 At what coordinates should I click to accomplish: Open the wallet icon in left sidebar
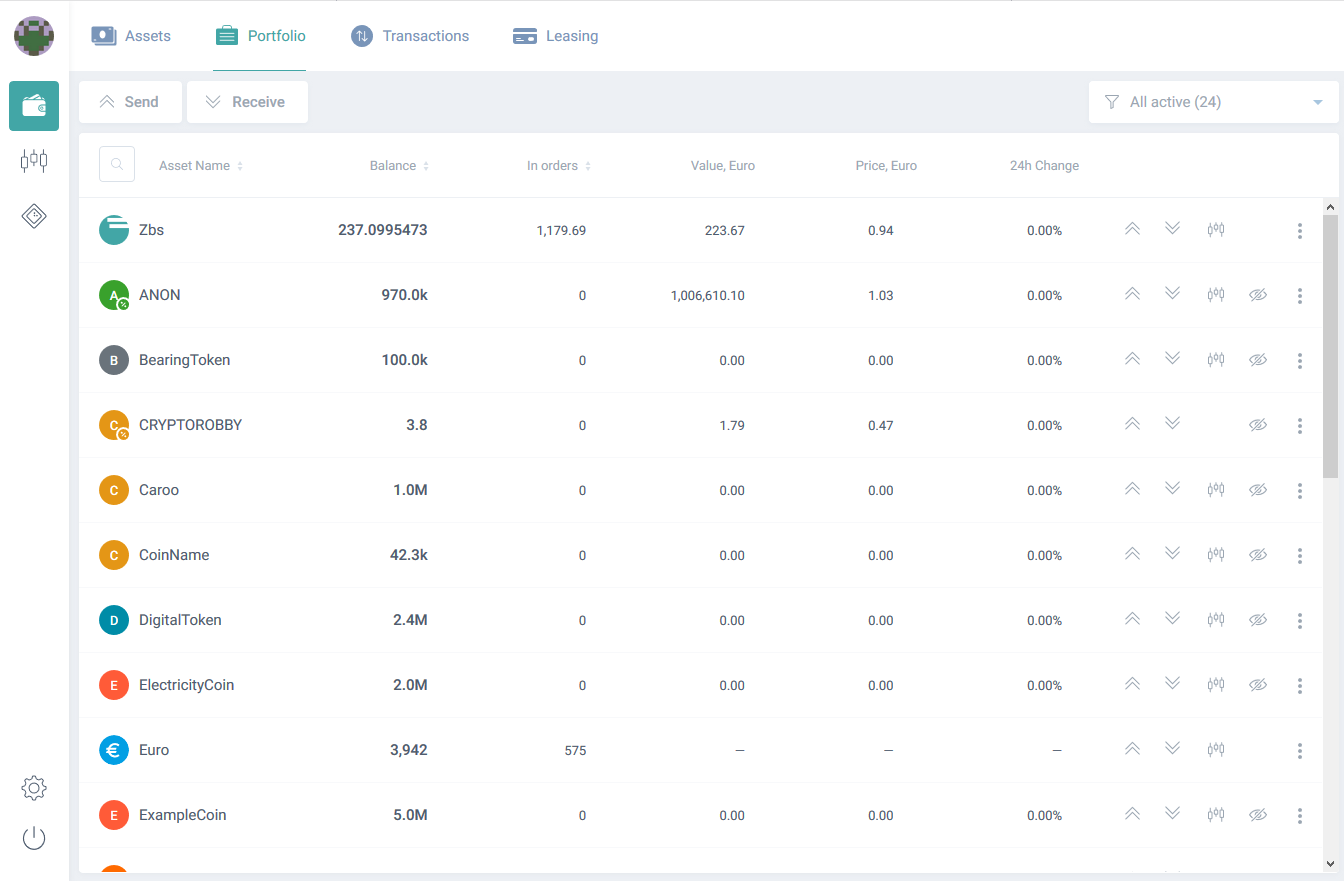tap(34, 106)
